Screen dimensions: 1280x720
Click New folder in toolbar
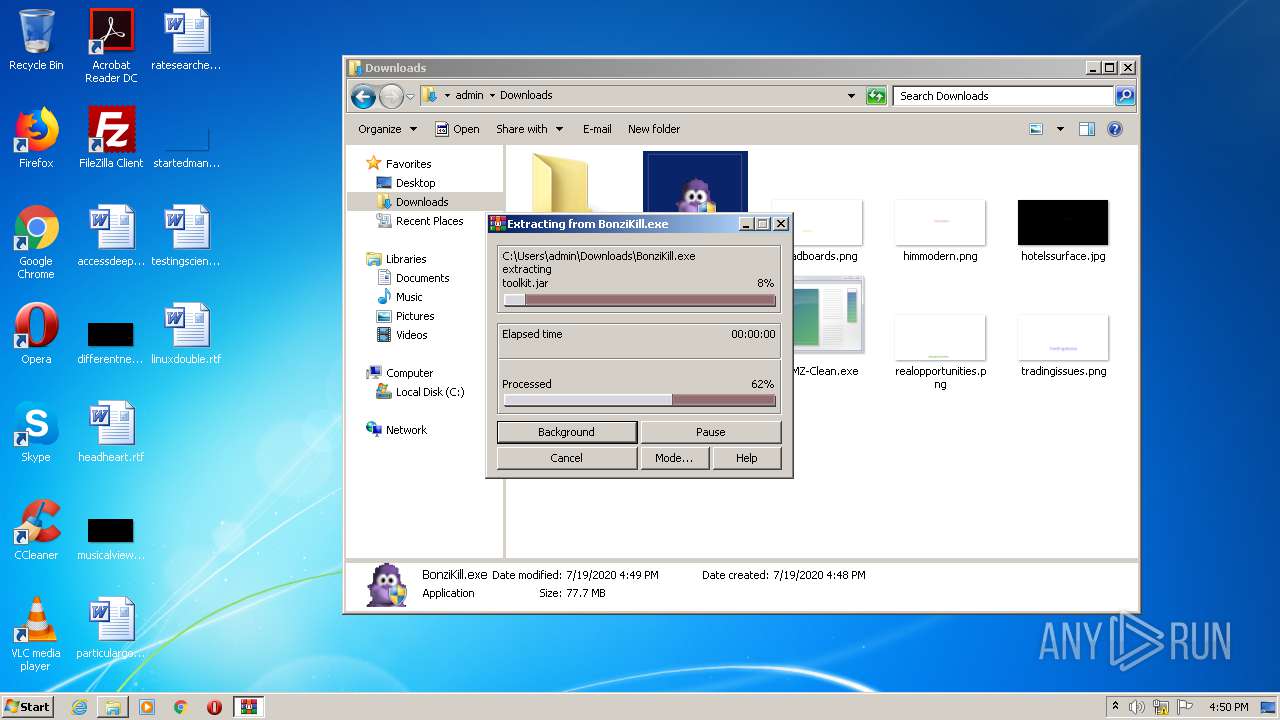point(654,129)
